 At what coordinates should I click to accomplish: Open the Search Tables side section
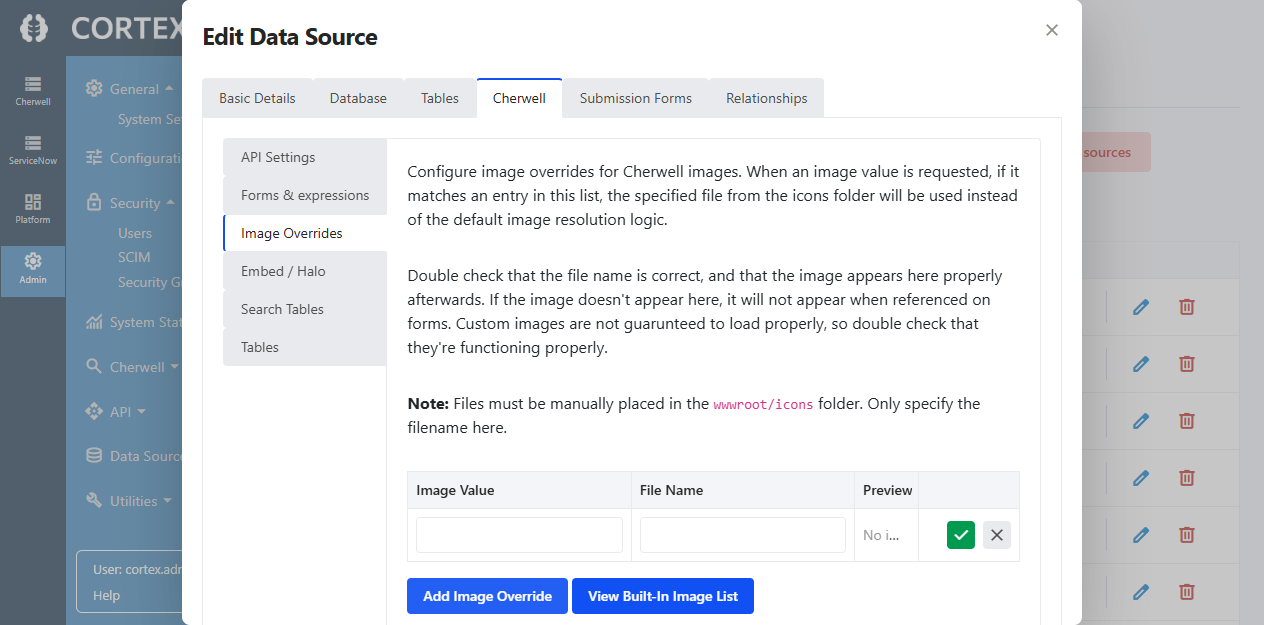[x=305, y=309]
